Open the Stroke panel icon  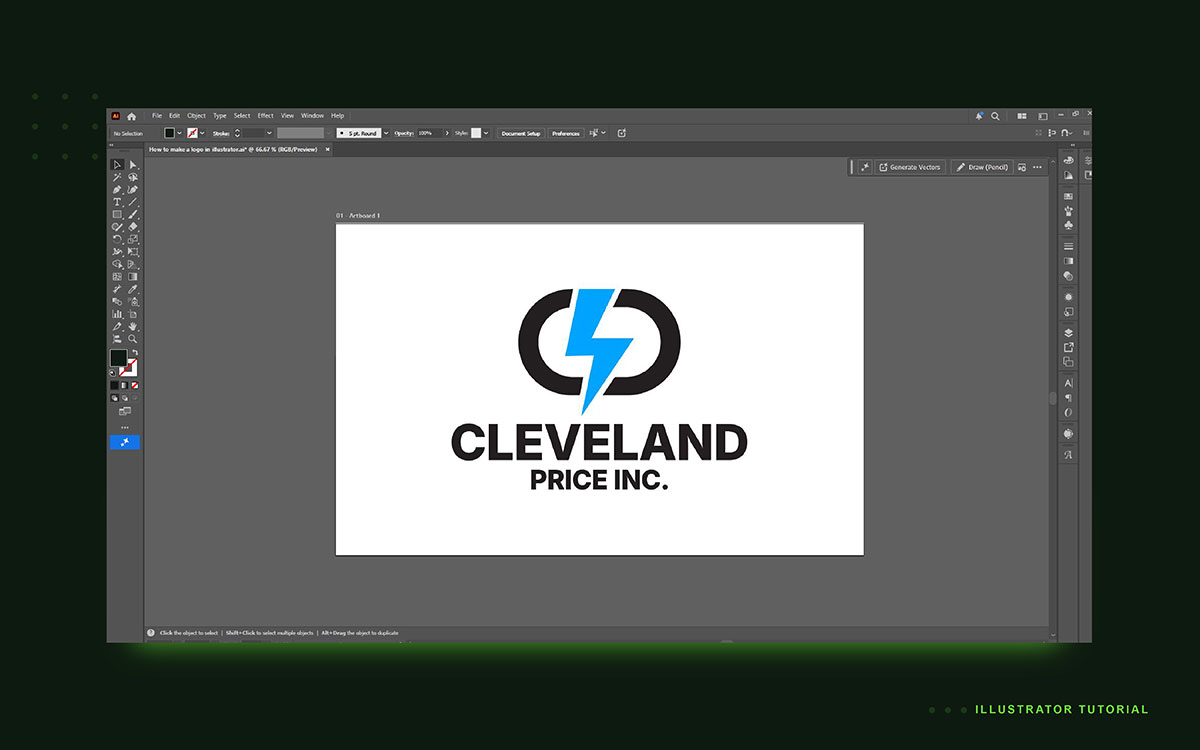1069,246
